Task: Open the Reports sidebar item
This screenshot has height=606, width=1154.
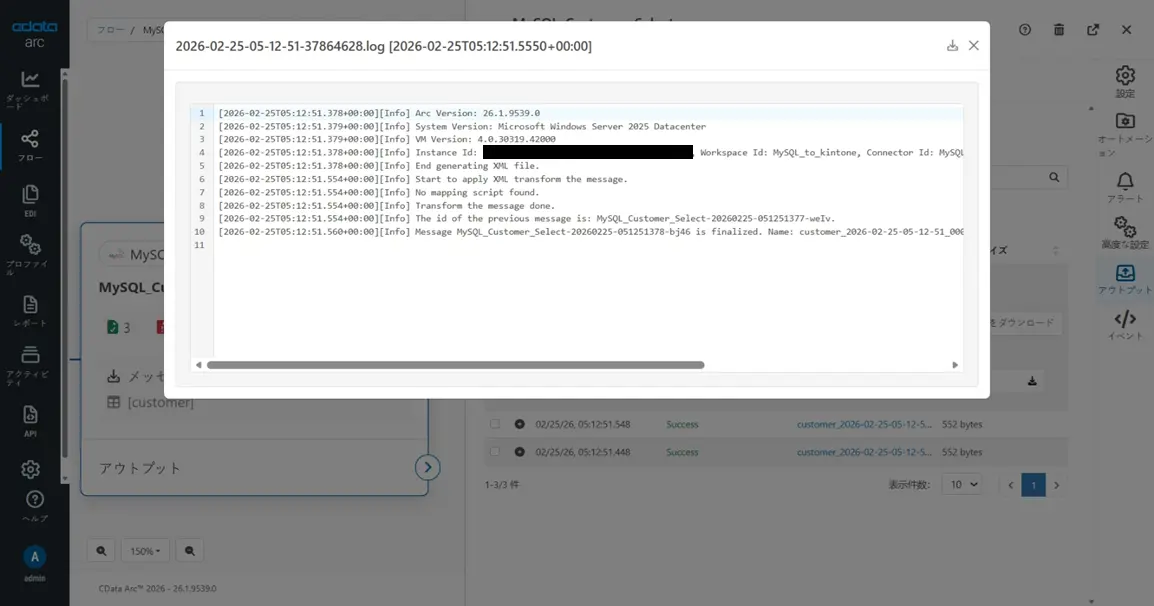Action: click(30, 311)
